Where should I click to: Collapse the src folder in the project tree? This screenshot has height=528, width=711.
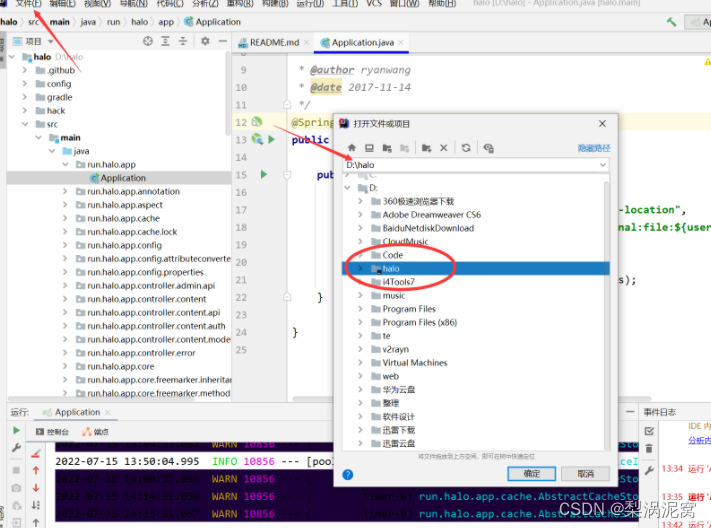coord(25,124)
